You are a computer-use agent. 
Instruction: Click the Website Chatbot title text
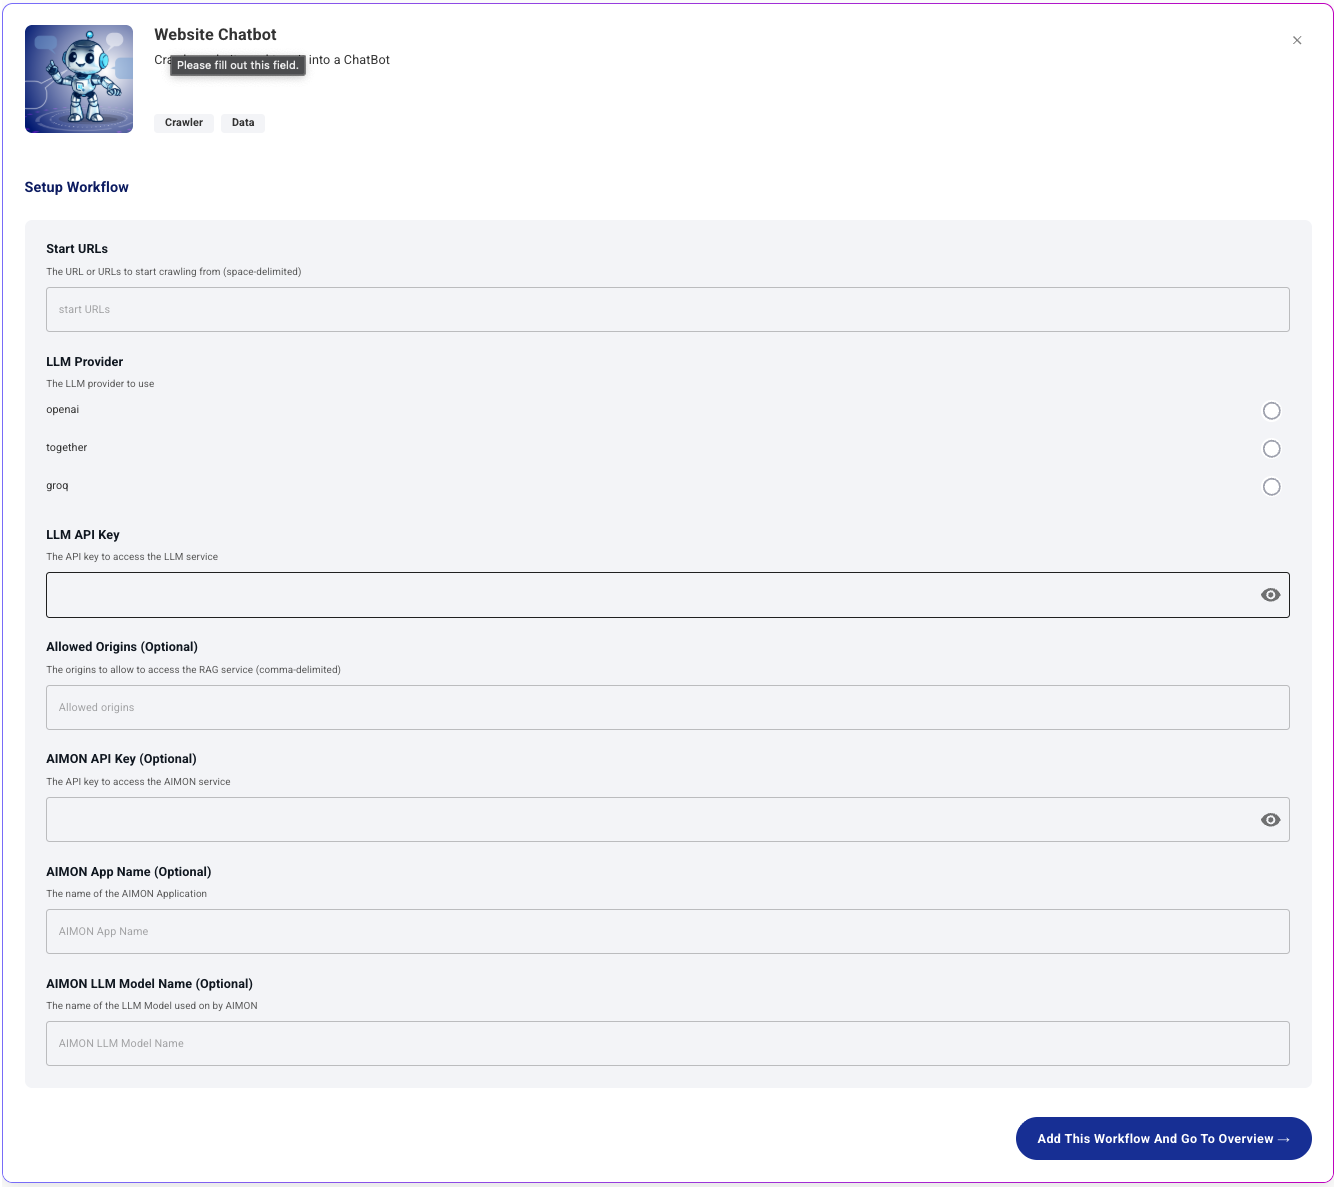coord(215,35)
